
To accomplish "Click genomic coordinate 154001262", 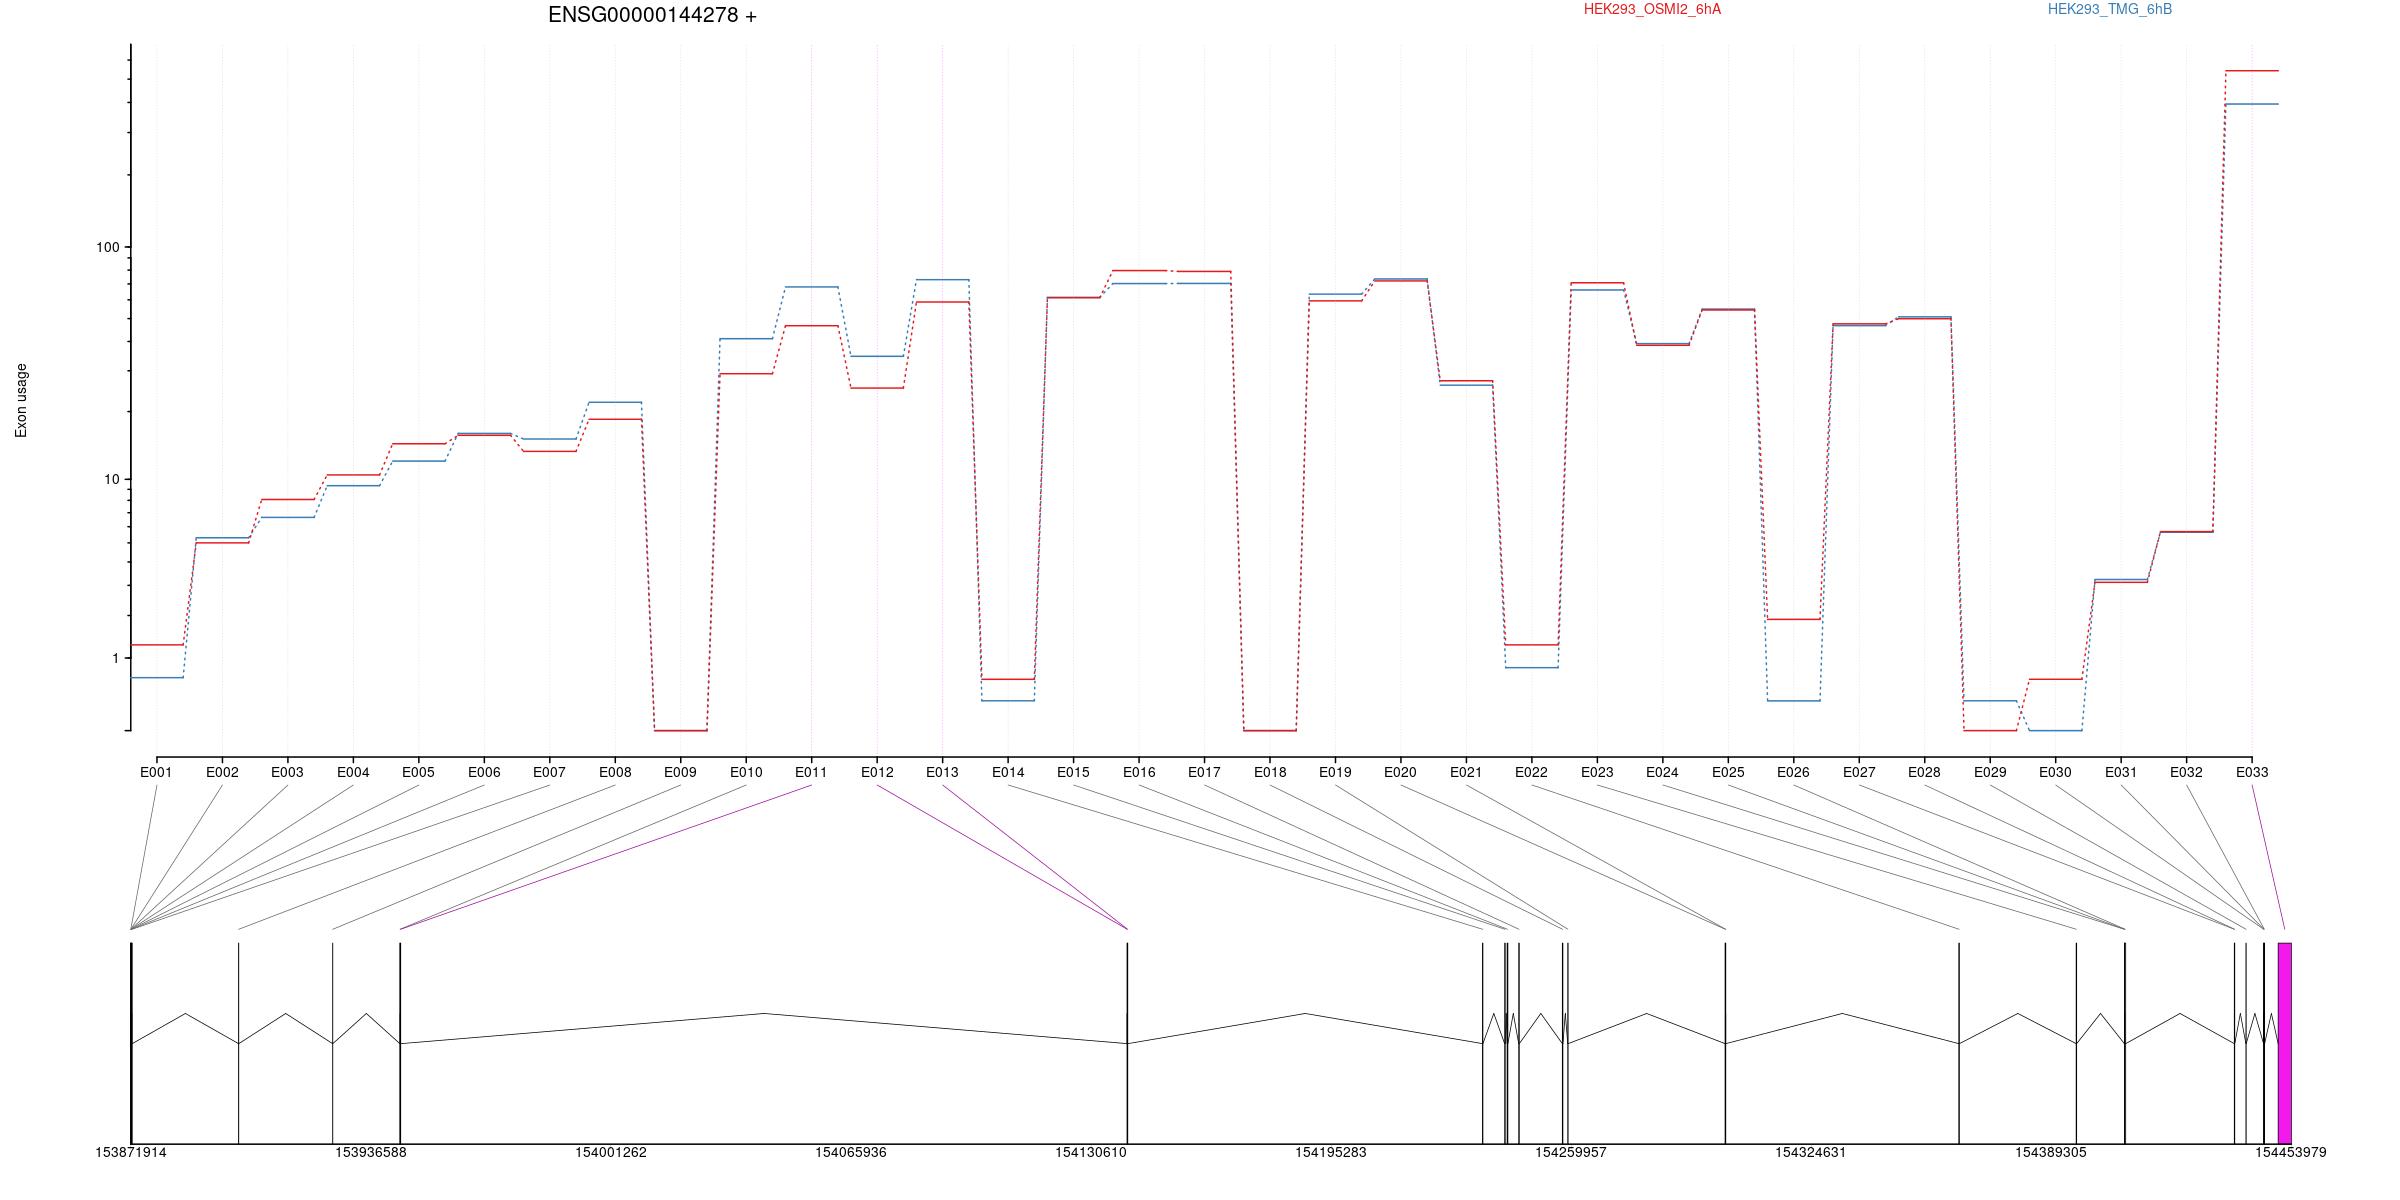I will tap(611, 1152).
